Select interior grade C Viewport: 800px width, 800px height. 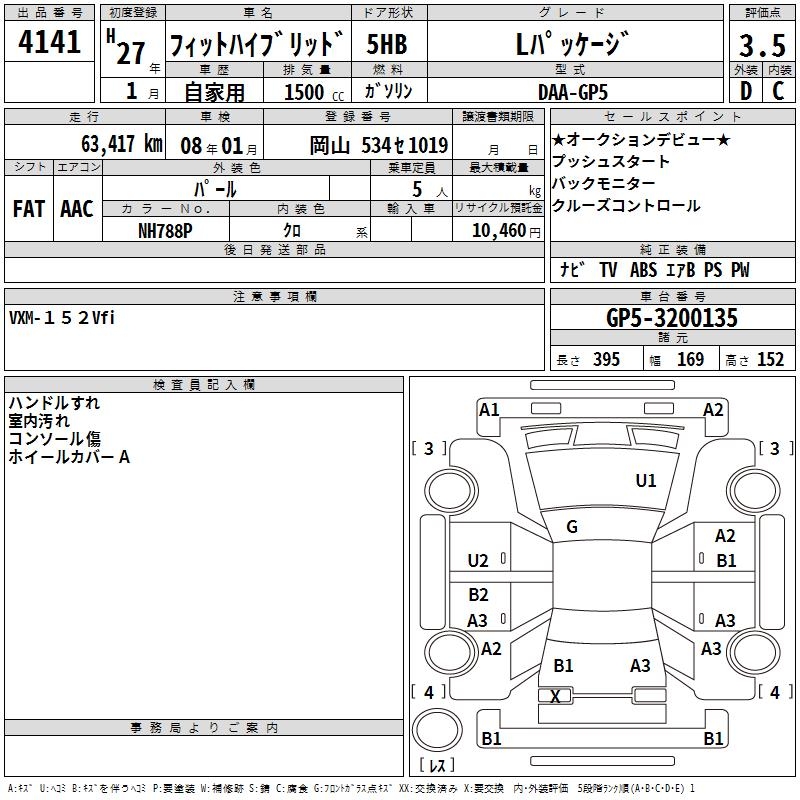click(x=778, y=91)
